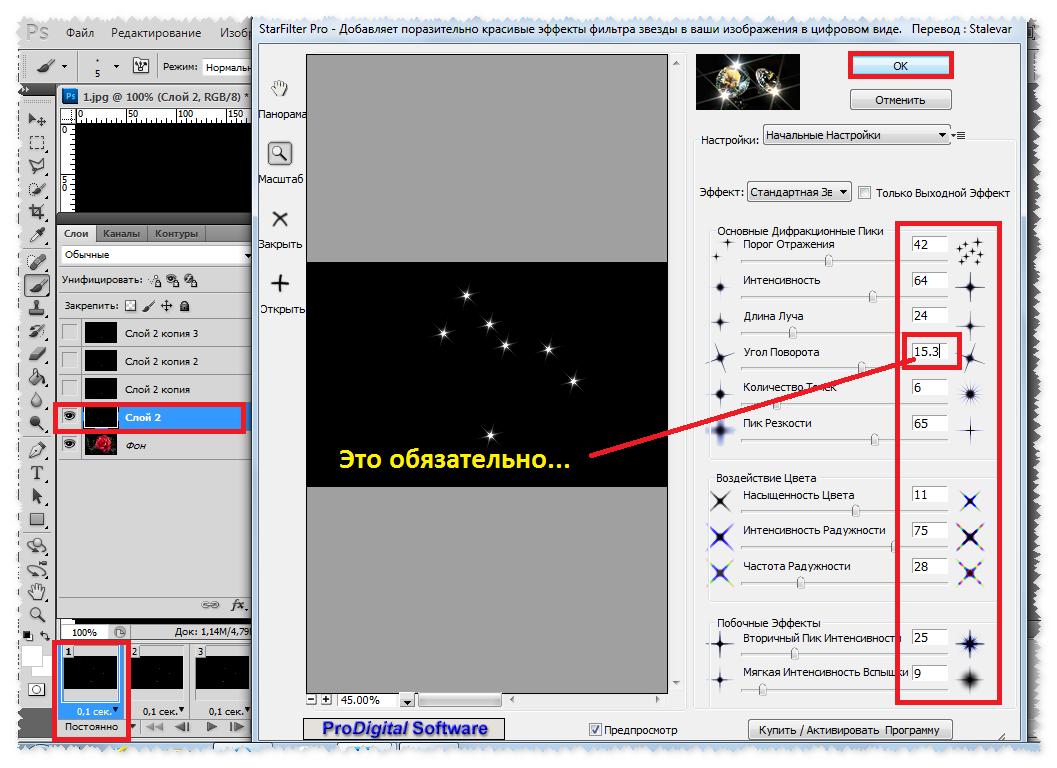This screenshot has width=1057, height=768.
Task: Select the Polygonal Lasso tool
Action: (x=37, y=165)
